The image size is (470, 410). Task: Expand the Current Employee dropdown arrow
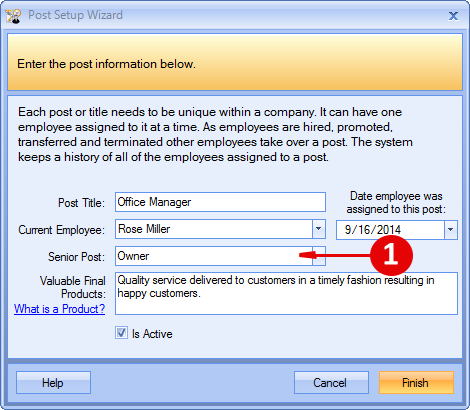click(x=319, y=229)
